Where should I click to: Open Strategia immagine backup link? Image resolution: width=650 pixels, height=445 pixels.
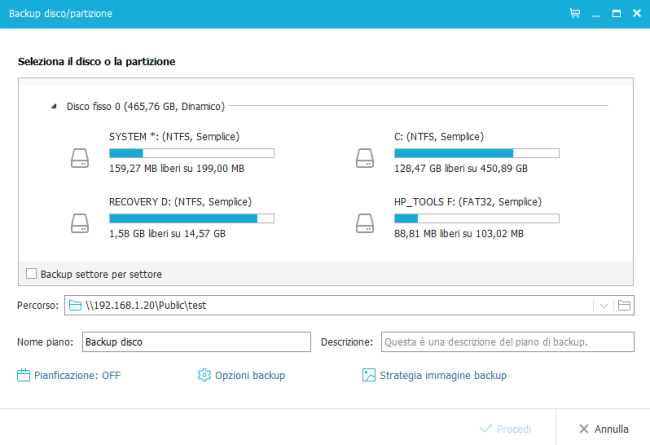[442, 375]
